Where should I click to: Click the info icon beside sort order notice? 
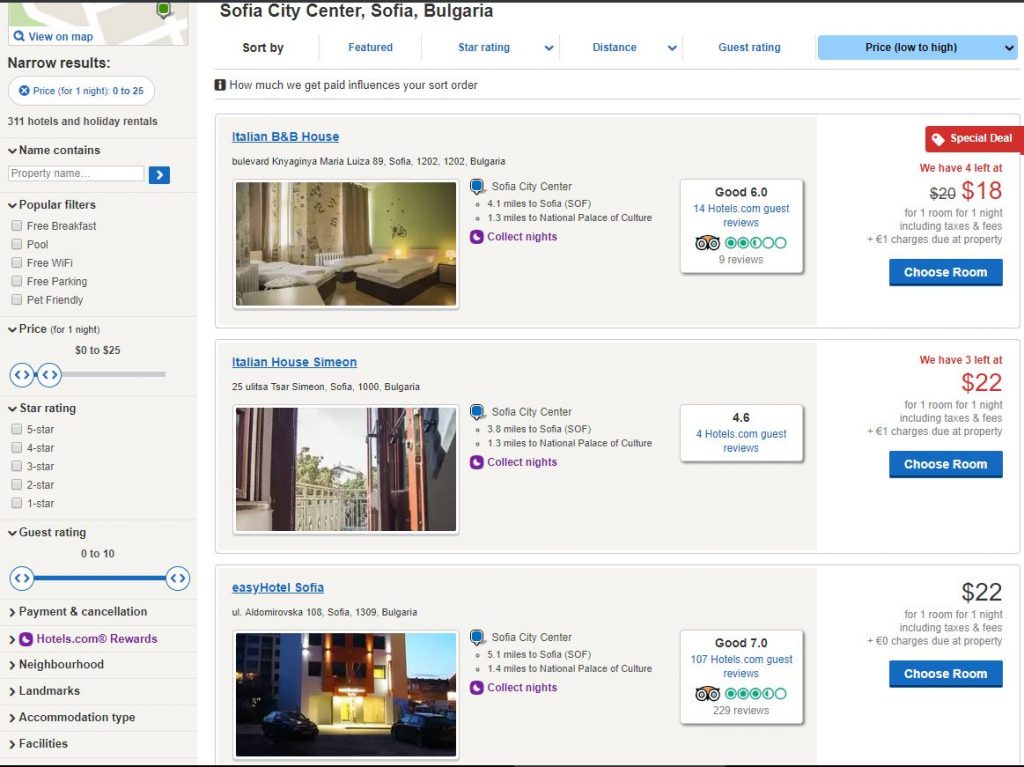pyautogui.click(x=220, y=85)
